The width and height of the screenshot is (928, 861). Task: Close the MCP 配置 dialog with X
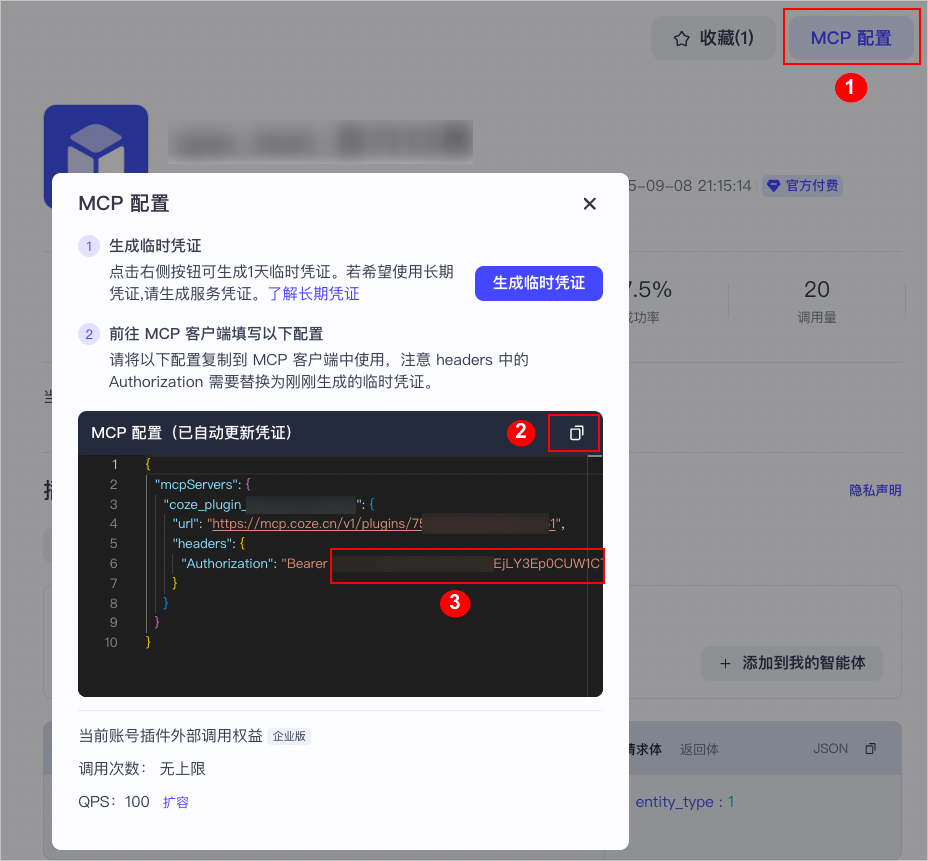pos(589,204)
